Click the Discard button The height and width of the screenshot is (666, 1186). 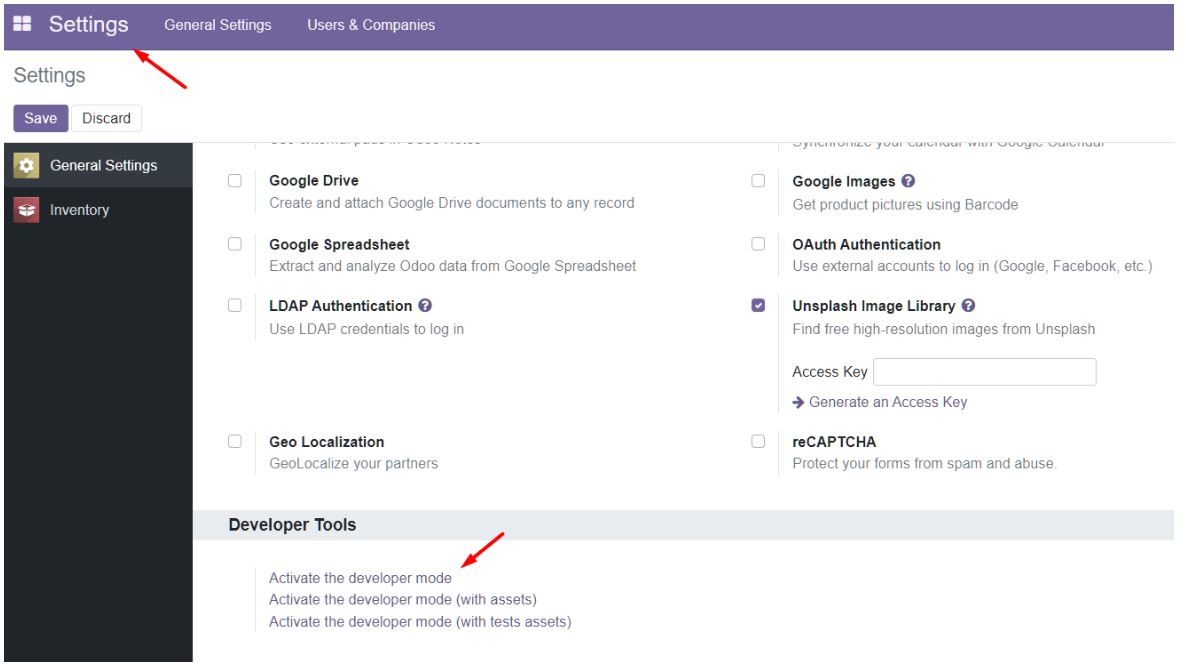(106, 118)
